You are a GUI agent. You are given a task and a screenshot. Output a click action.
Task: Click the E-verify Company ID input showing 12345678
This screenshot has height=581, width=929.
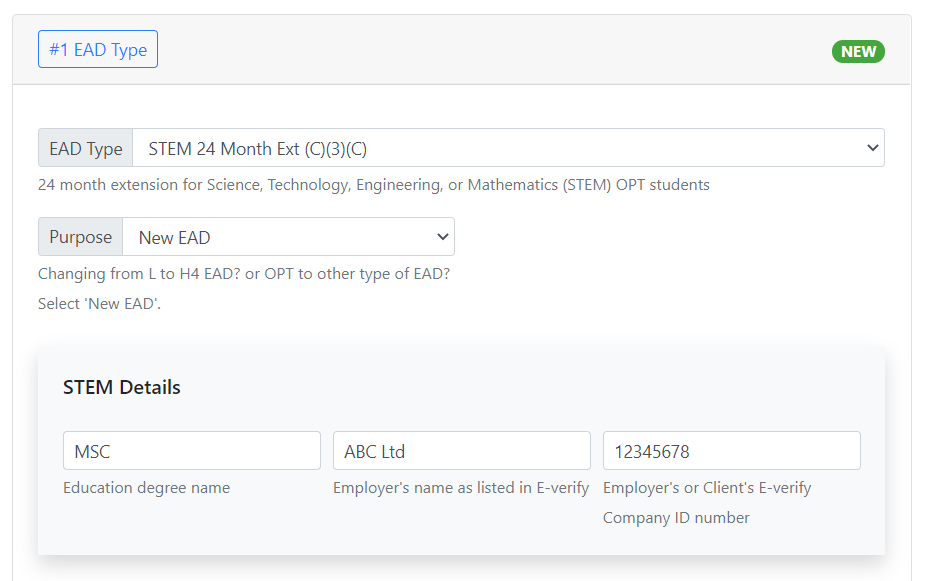click(x=731, y=450)
